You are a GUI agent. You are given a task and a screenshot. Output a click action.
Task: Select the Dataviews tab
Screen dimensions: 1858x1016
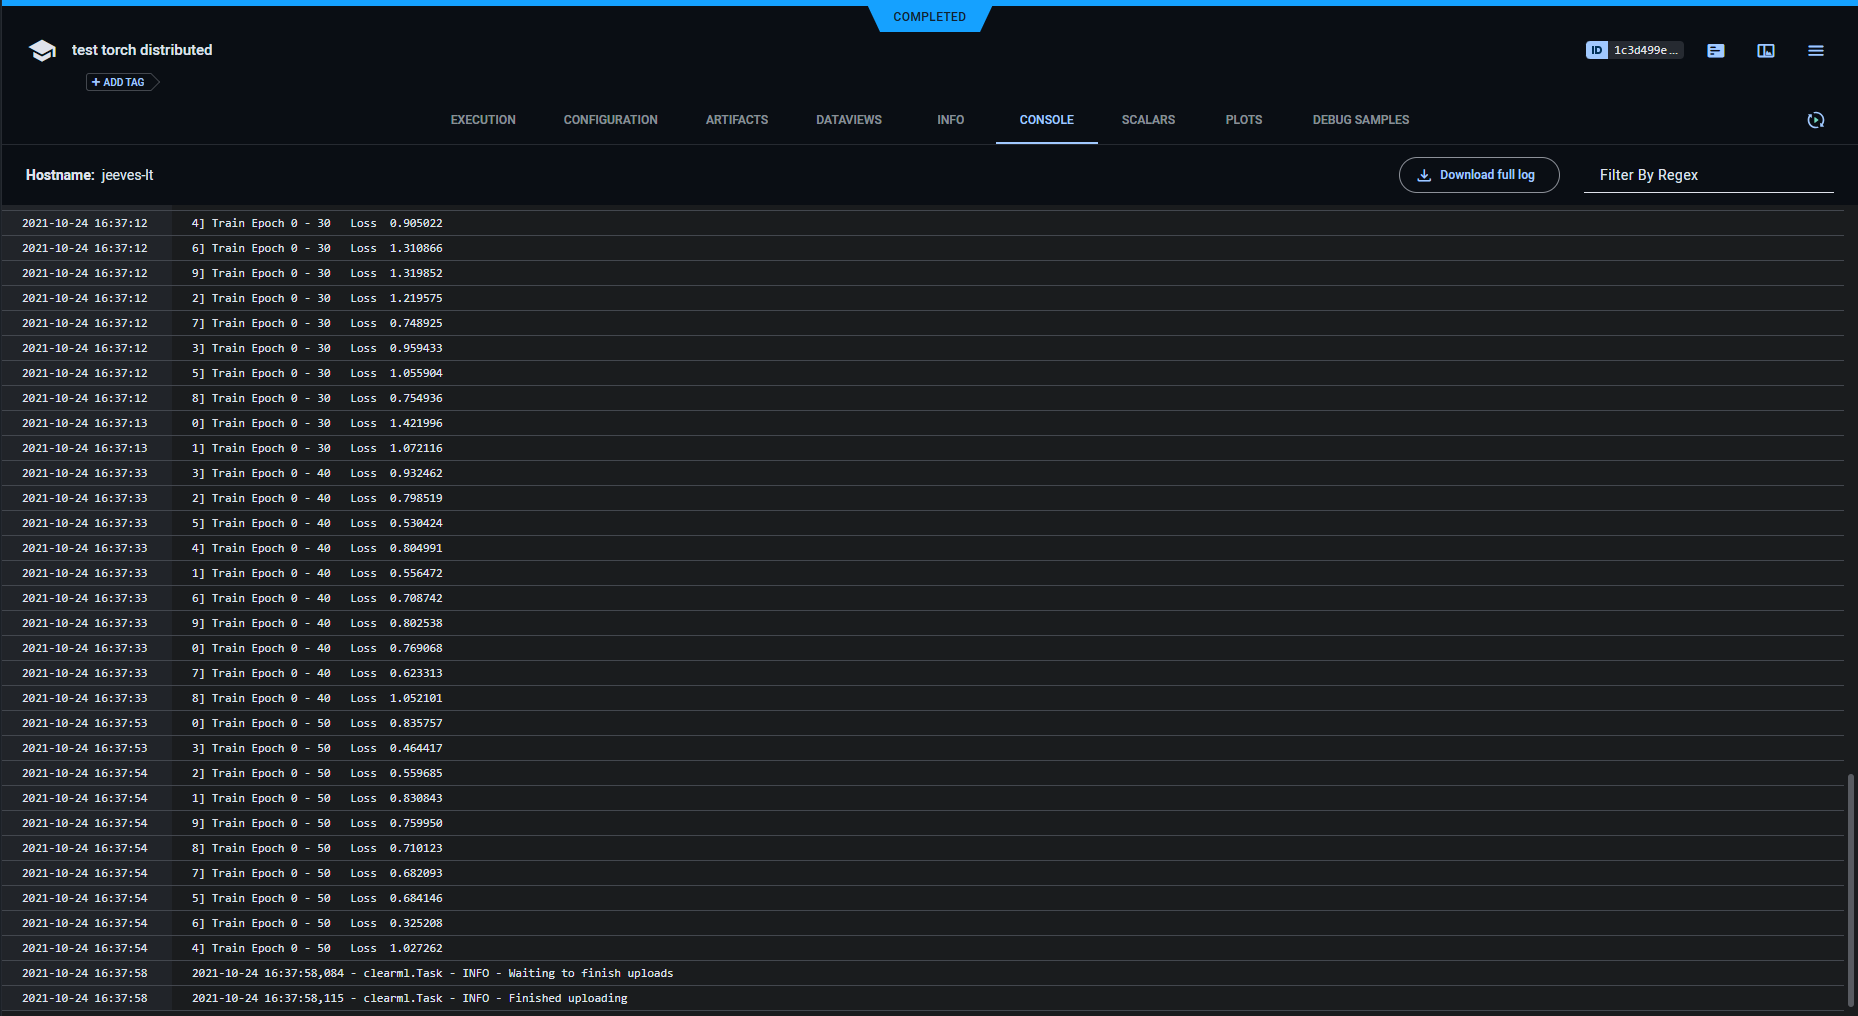pos(849,120)
